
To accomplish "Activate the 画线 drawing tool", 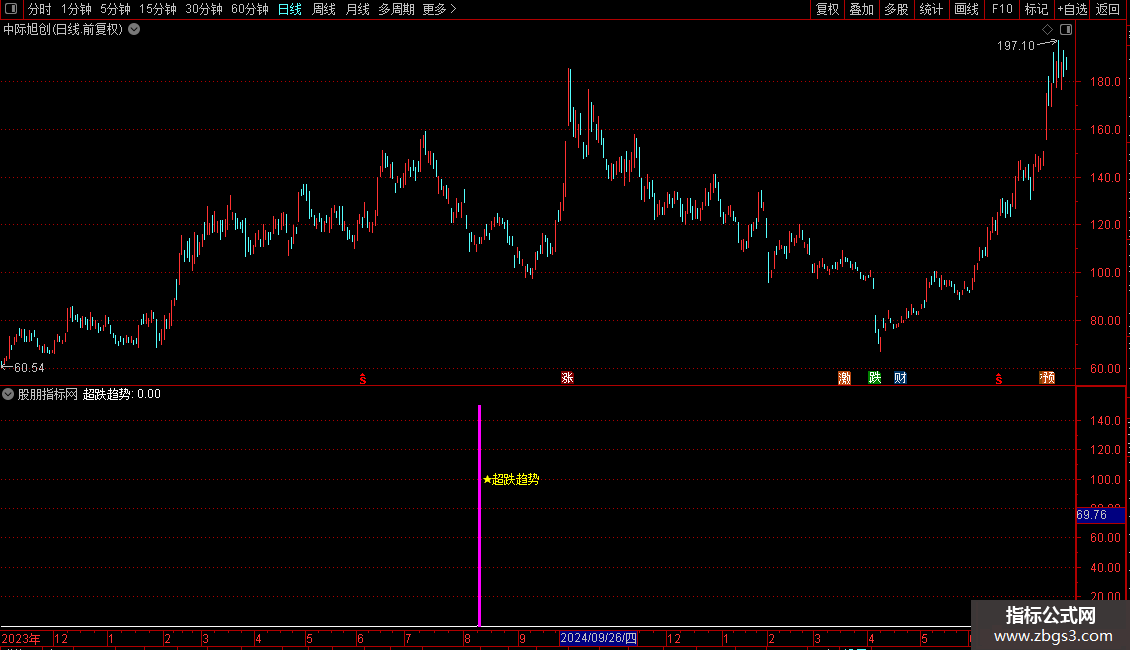I will [966, 9].
